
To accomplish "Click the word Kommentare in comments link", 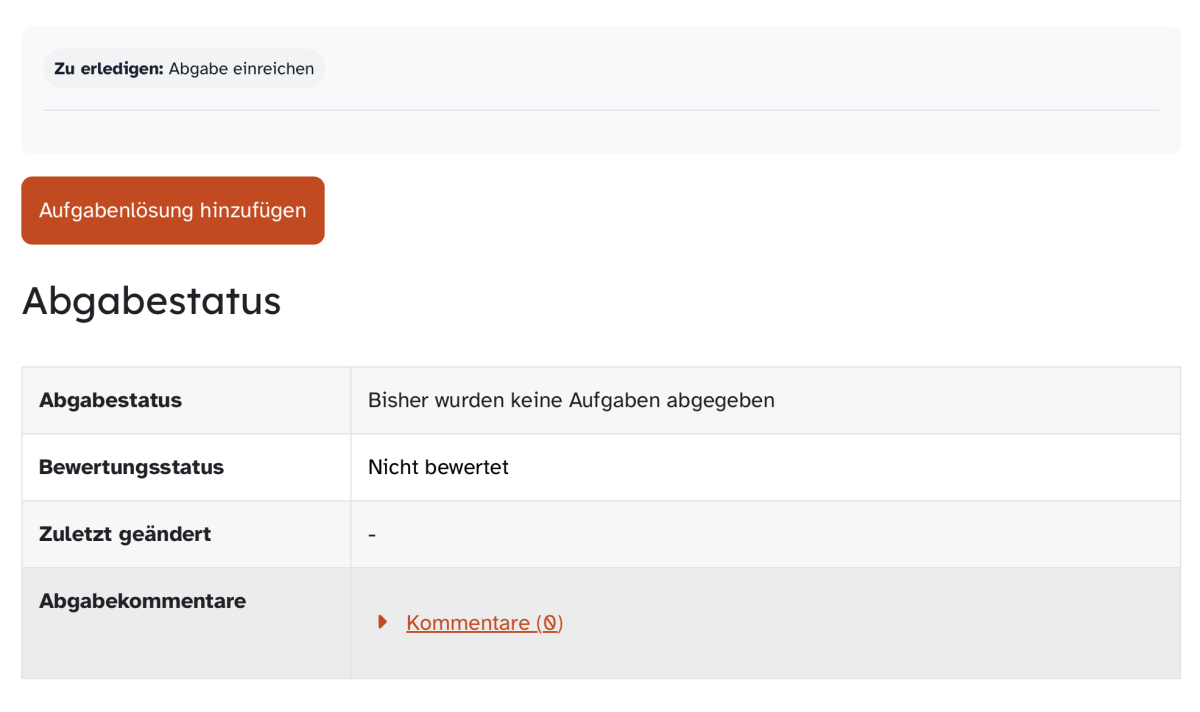I will [x=468, y=623].
